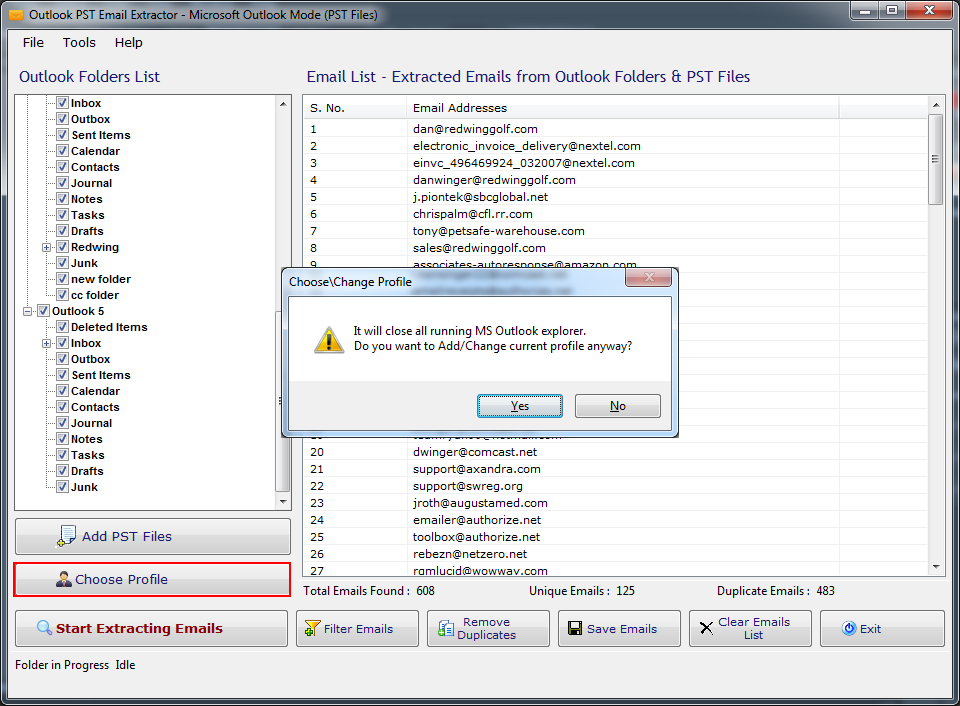Select jroth@augustamed.com email row
The image size is (960, 706).
click(x=616, y=503)
